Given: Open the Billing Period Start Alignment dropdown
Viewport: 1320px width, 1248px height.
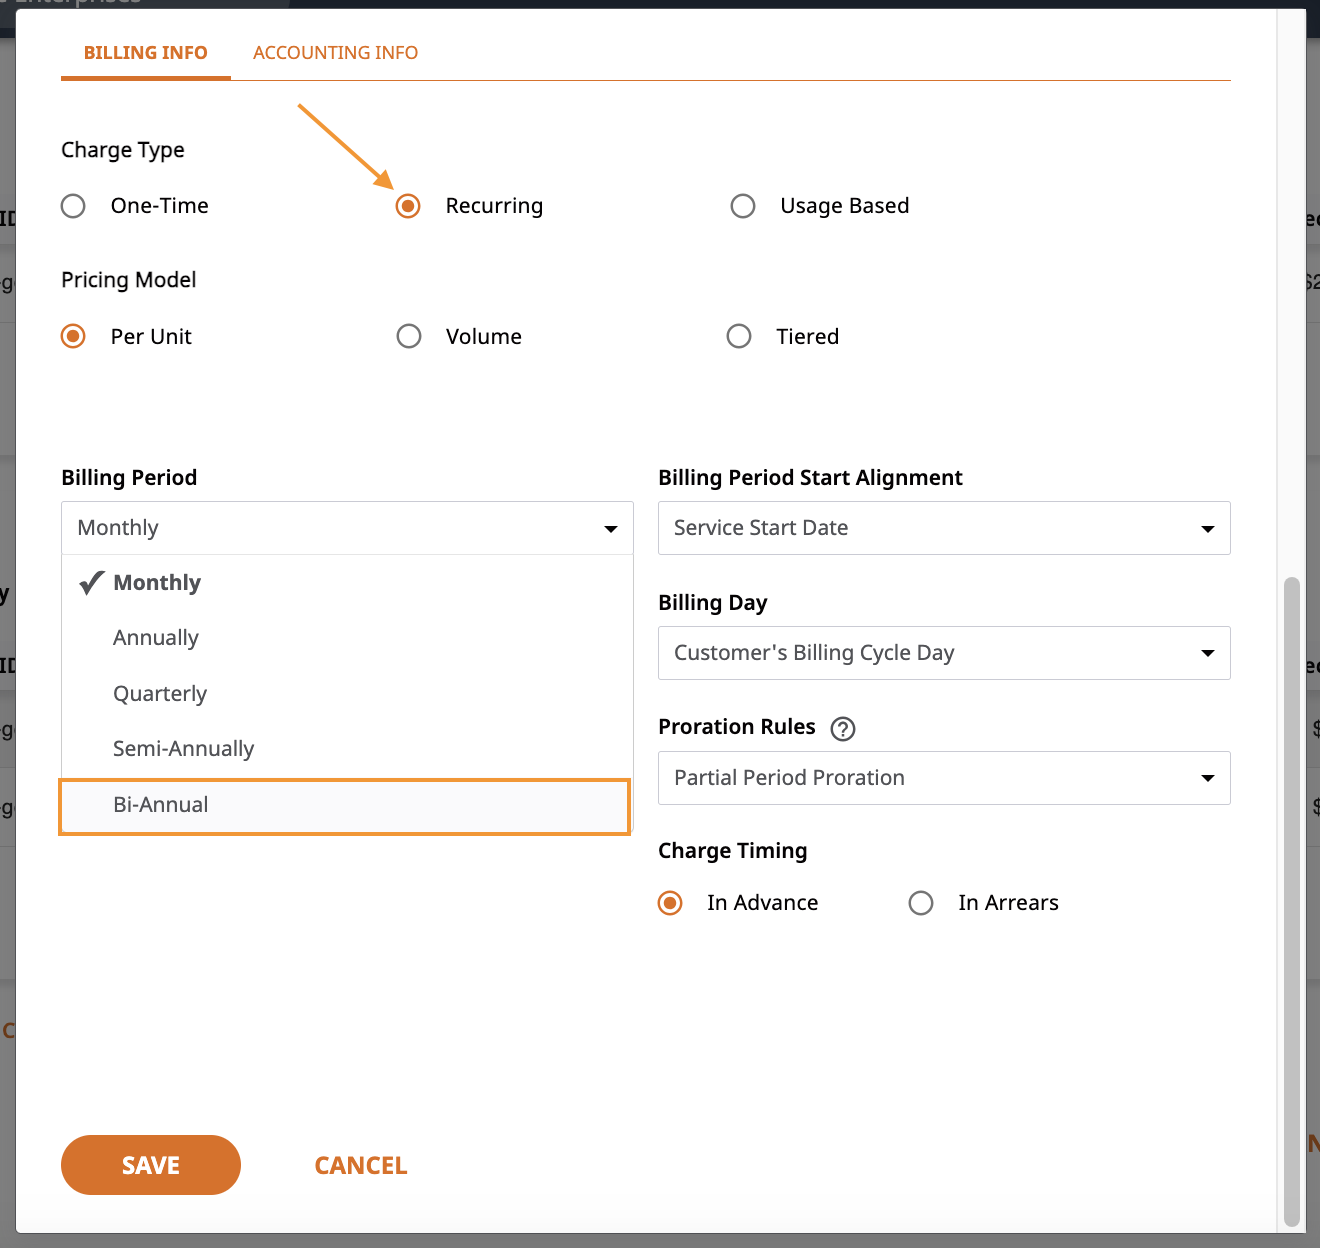Looking at the screenshot, I should tap(944, 528).
